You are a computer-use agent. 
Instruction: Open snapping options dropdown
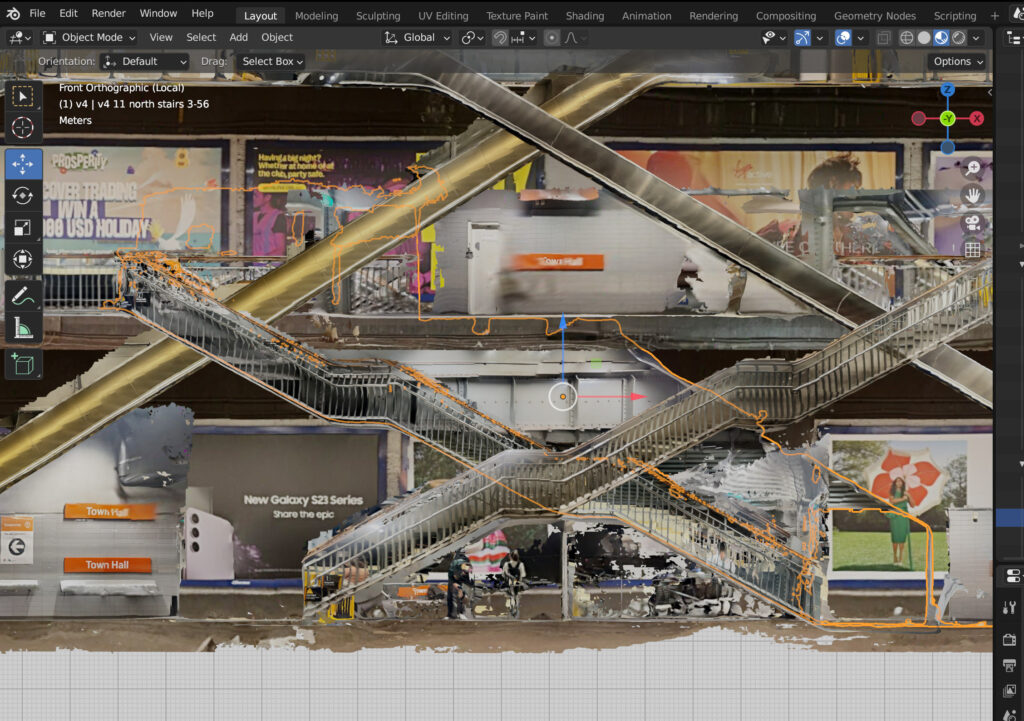tap(523, 38)
